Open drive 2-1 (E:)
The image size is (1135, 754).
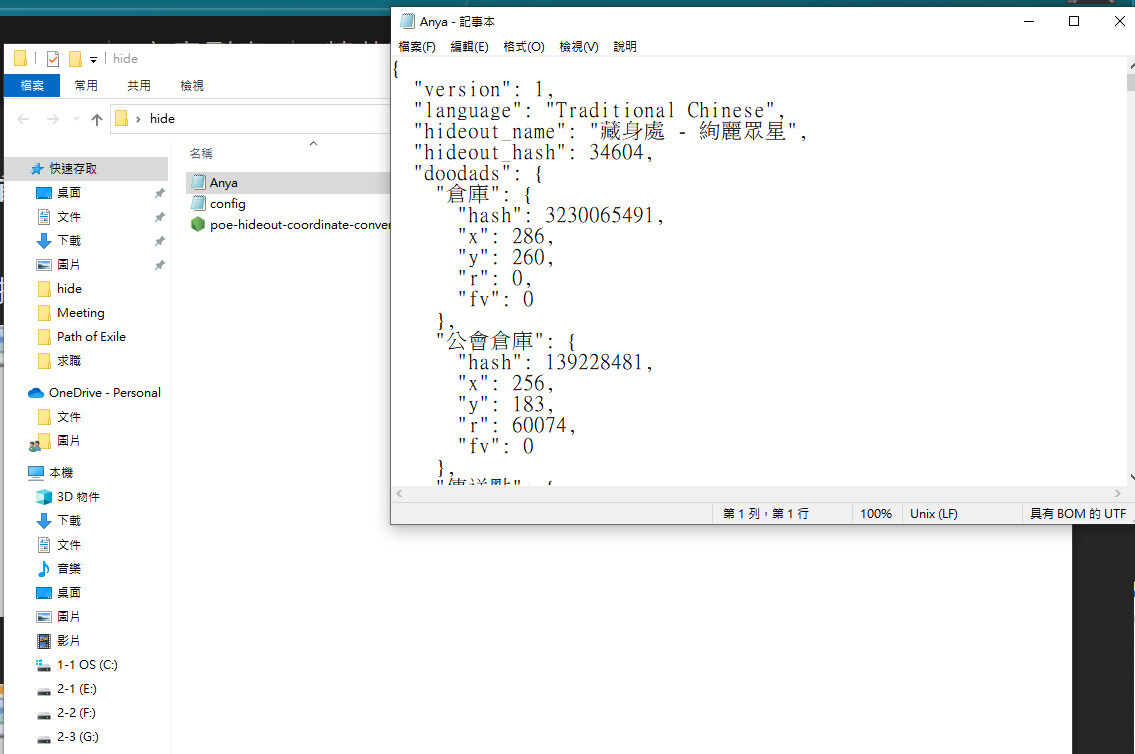tap(76, 688)
